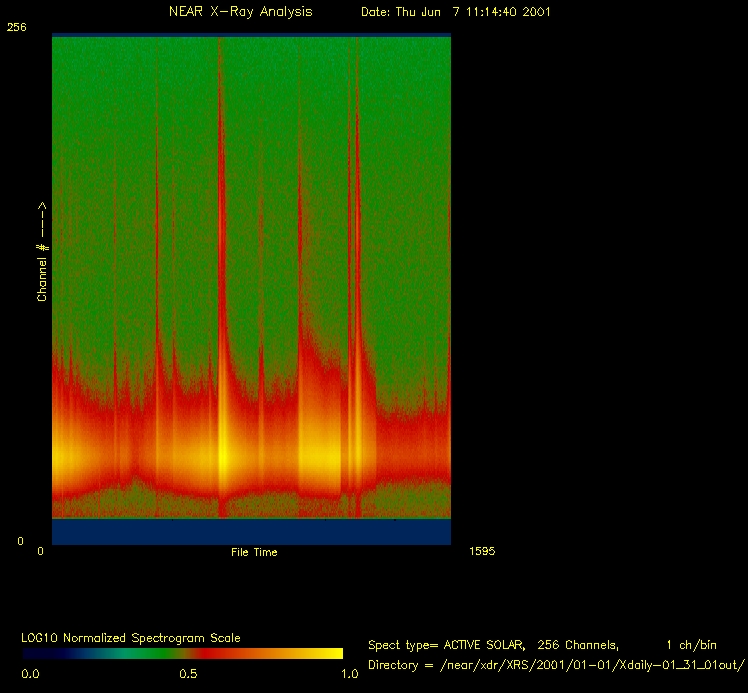Click the dark blue band below the spectrogram
This screenshot has height=693, width=748.
pyautogui.click(x=250, y=532)
